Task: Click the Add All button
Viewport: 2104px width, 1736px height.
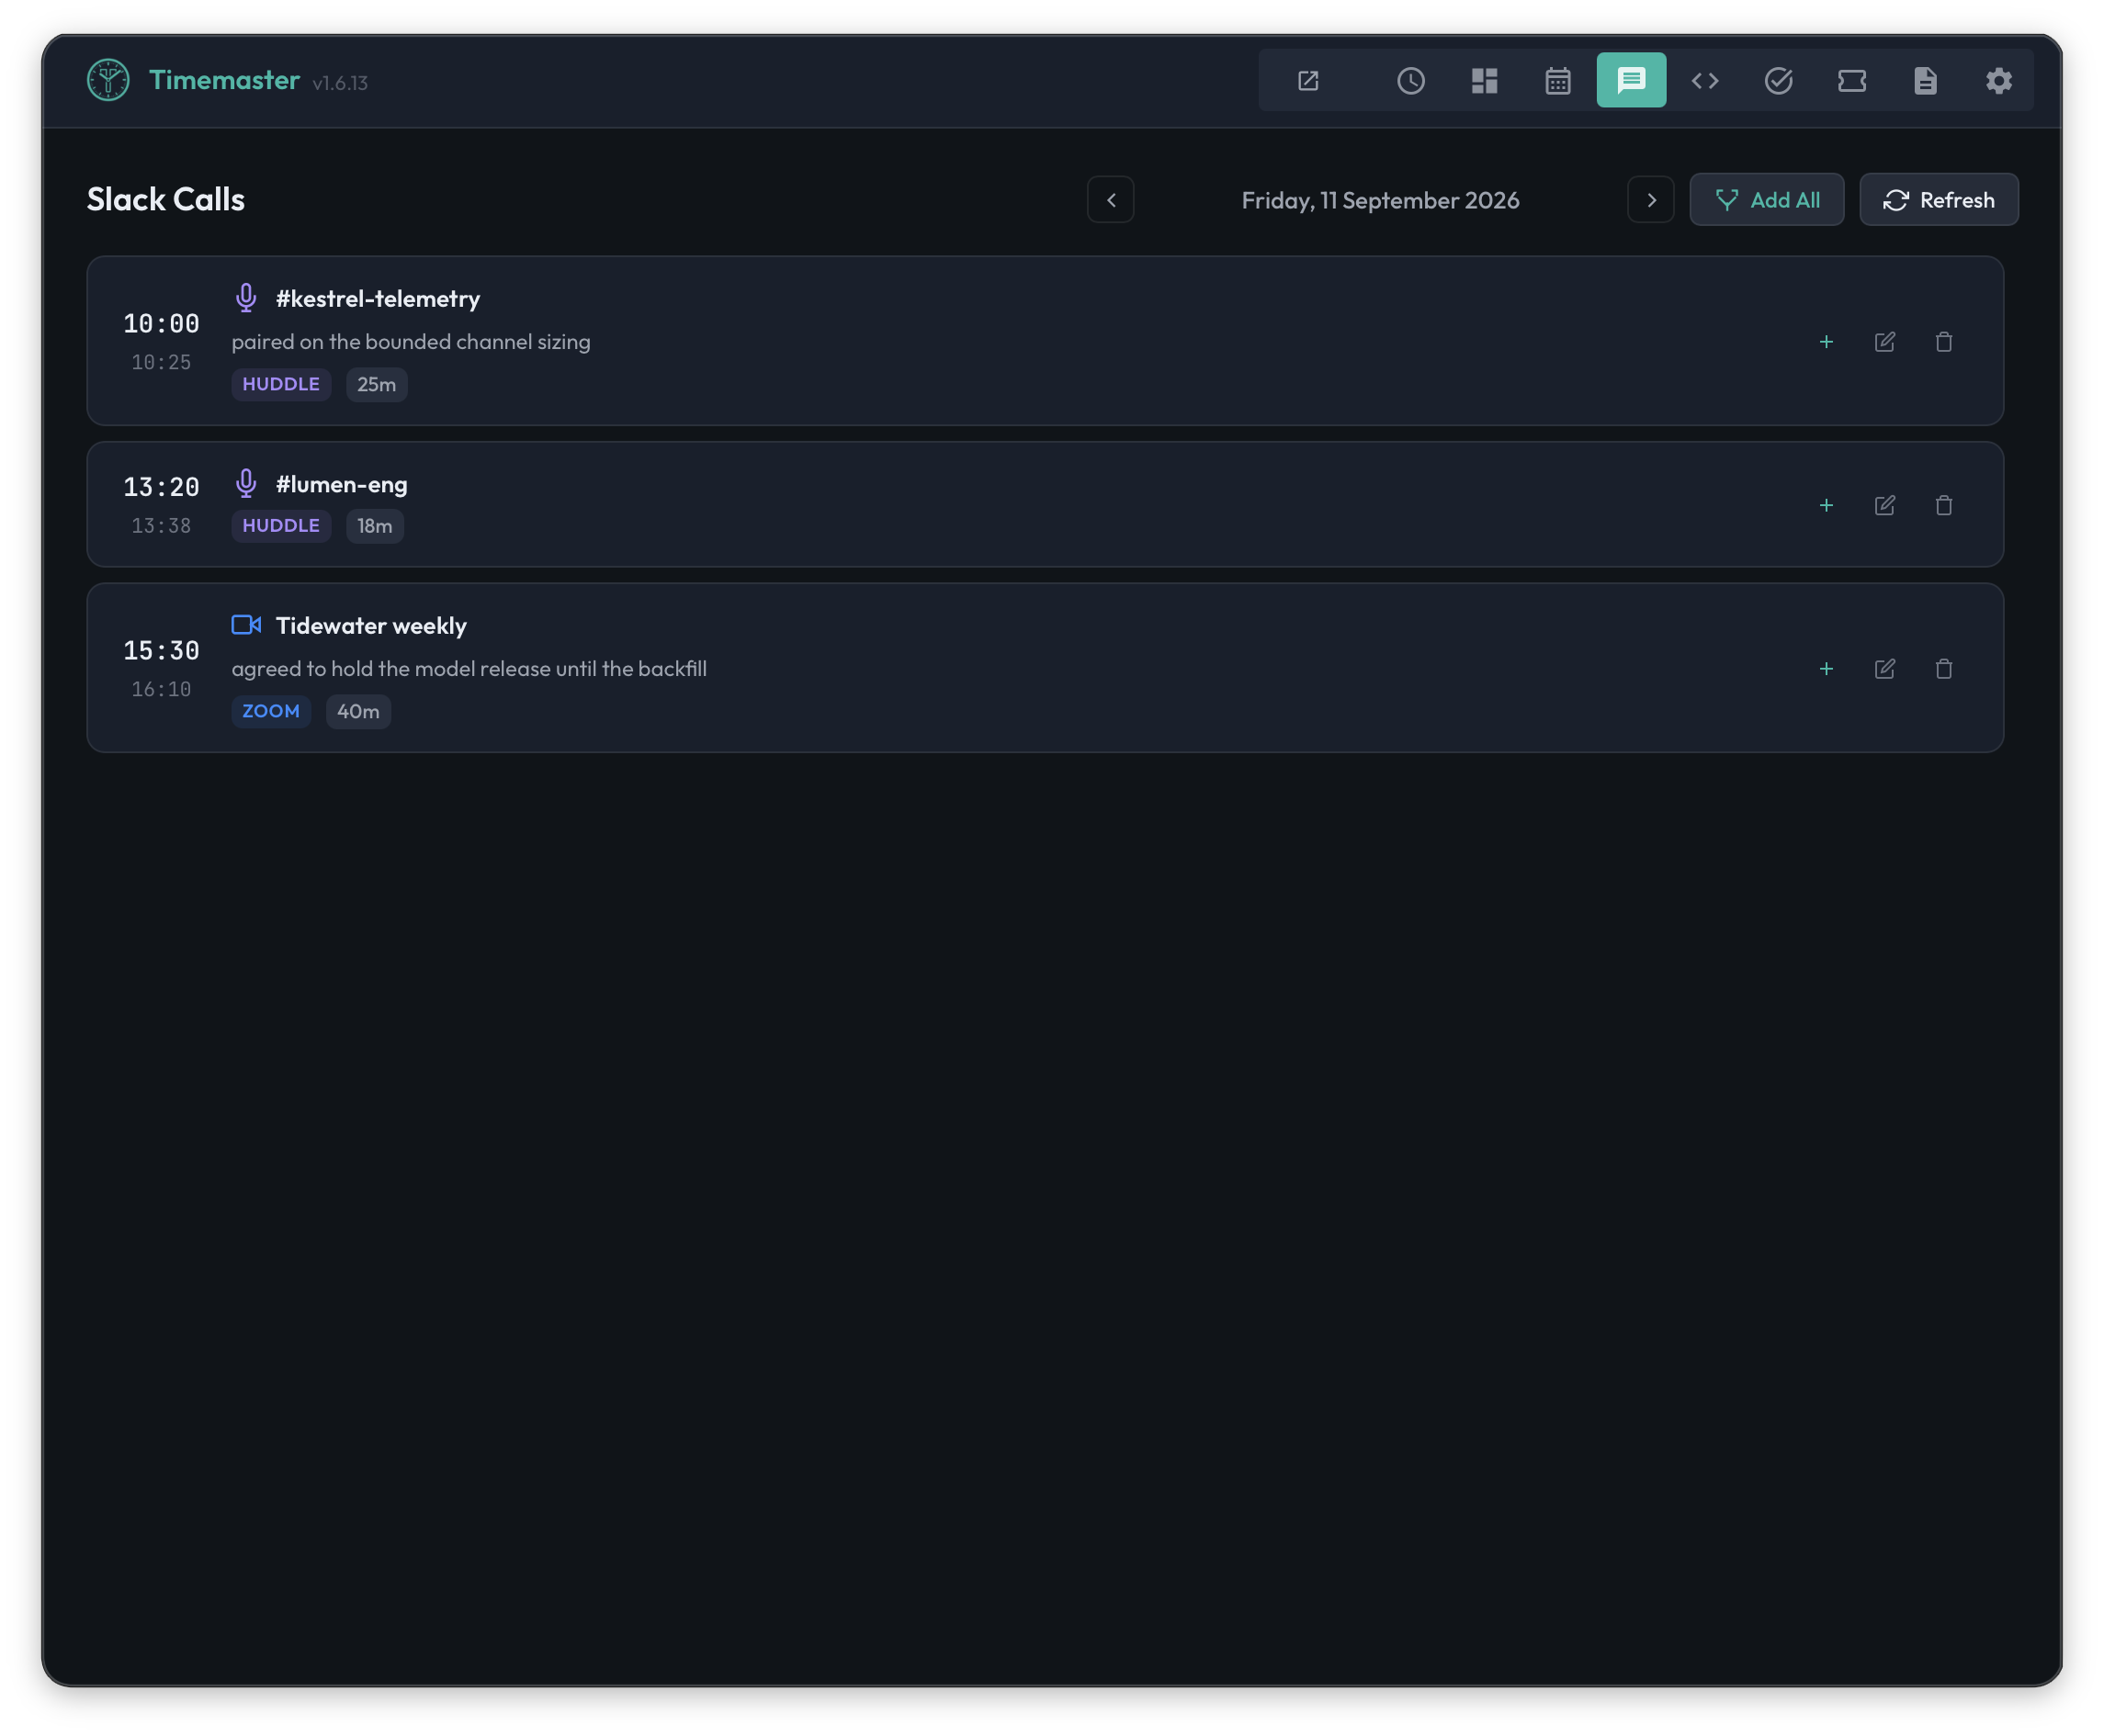Action: click(1767, 200)
